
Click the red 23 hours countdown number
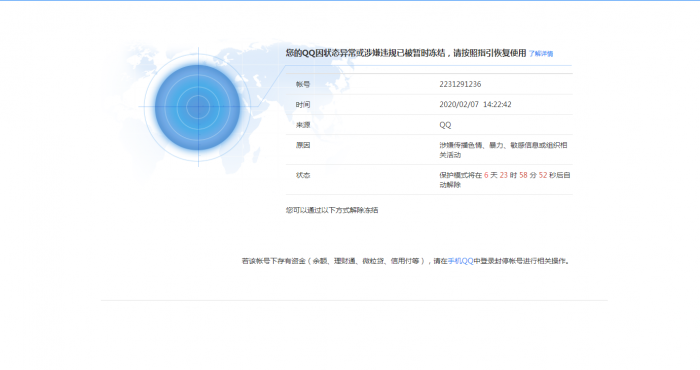[504, 175]
